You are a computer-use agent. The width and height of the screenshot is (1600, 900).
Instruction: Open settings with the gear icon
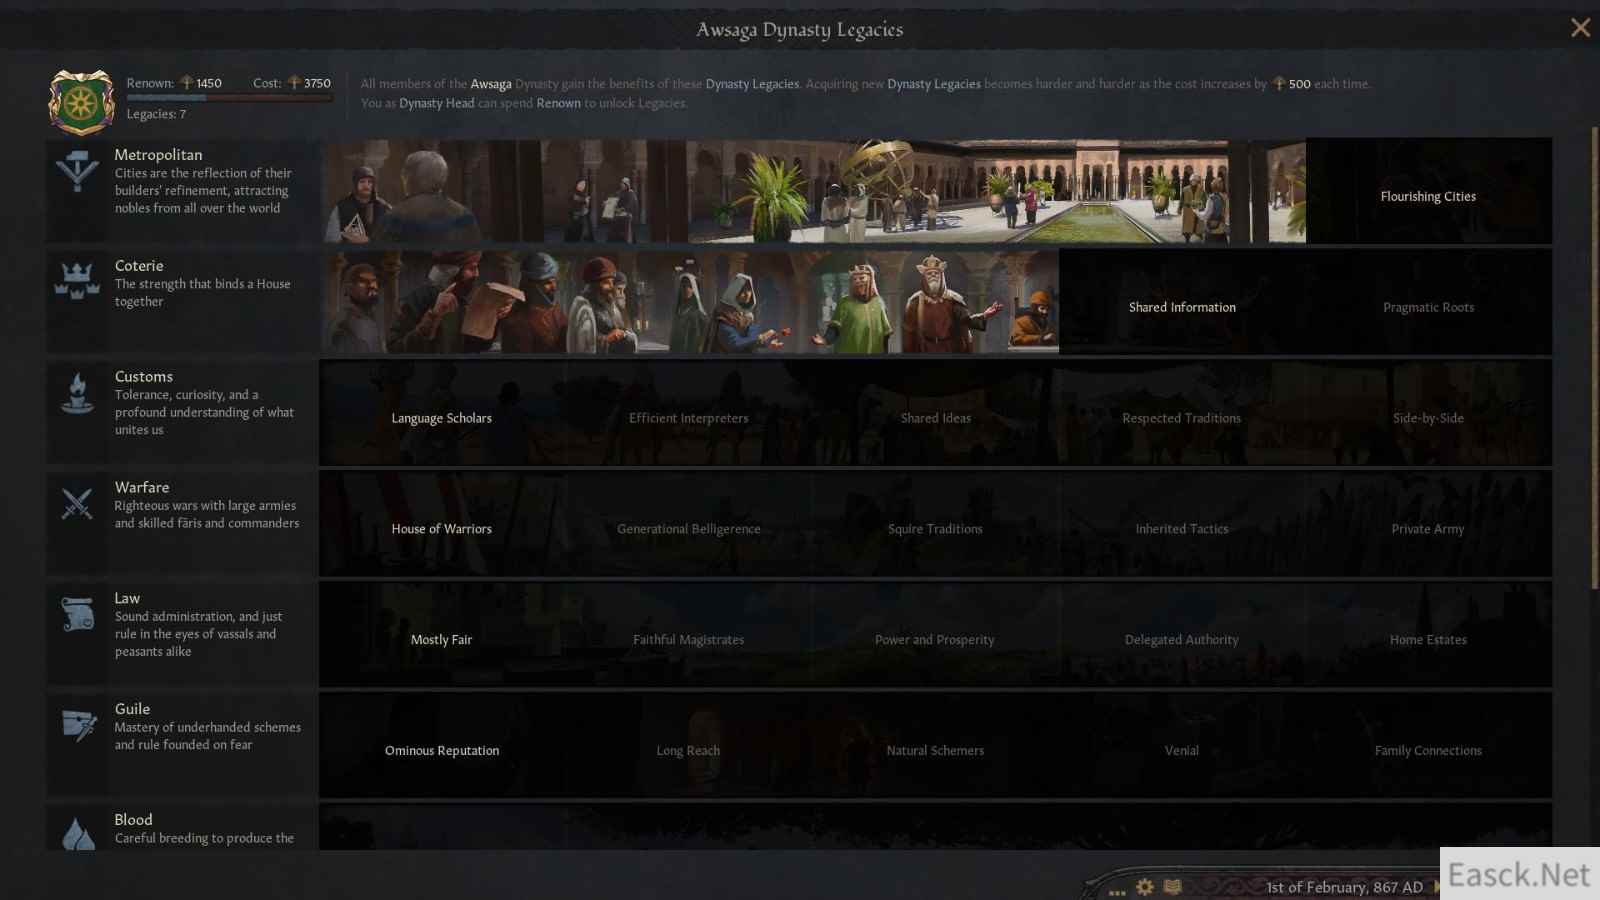point(1145,887)
